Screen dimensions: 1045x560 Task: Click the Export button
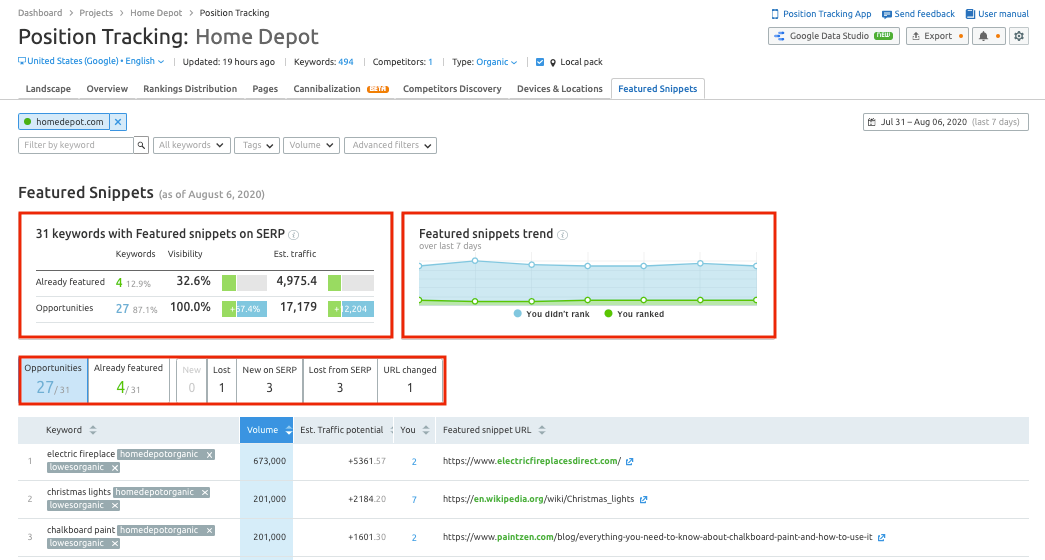tap(937, 36)
